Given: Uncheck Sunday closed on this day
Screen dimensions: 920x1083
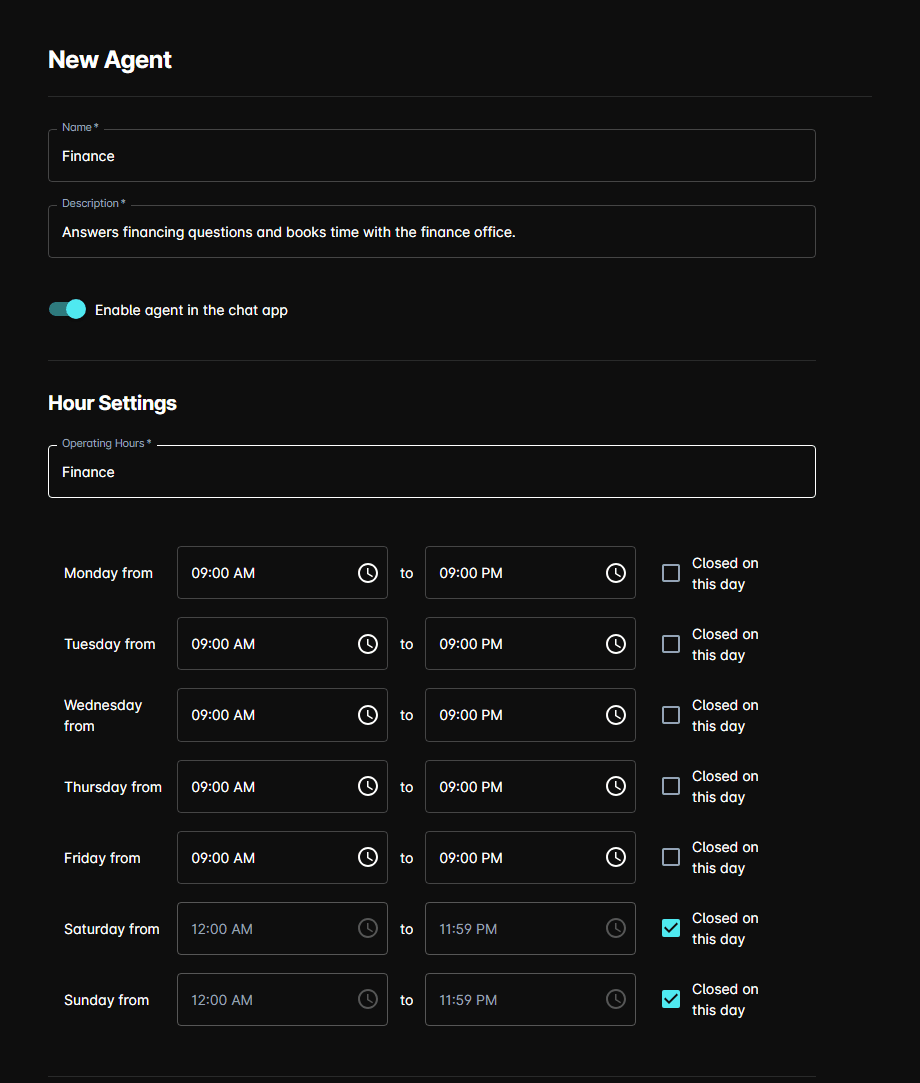Looking at the screenshot, I should pyautogui.click(x=671, y=999).
